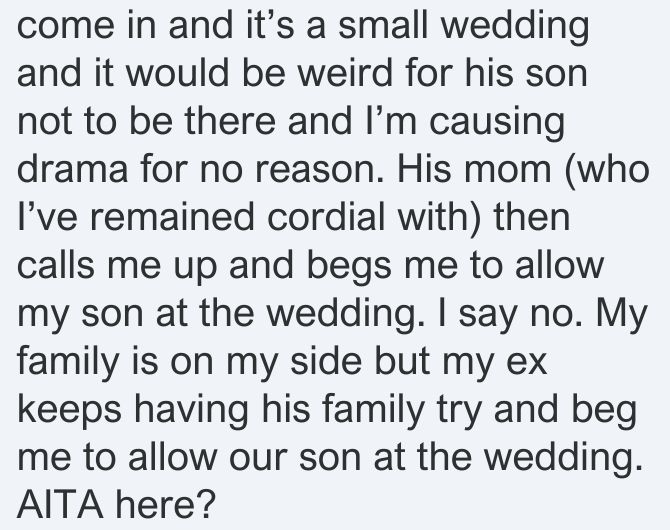Screen dimensions: 670x530
Task: Click the word "AITA"
Action: pyautogui.click(x=60, y=505)
